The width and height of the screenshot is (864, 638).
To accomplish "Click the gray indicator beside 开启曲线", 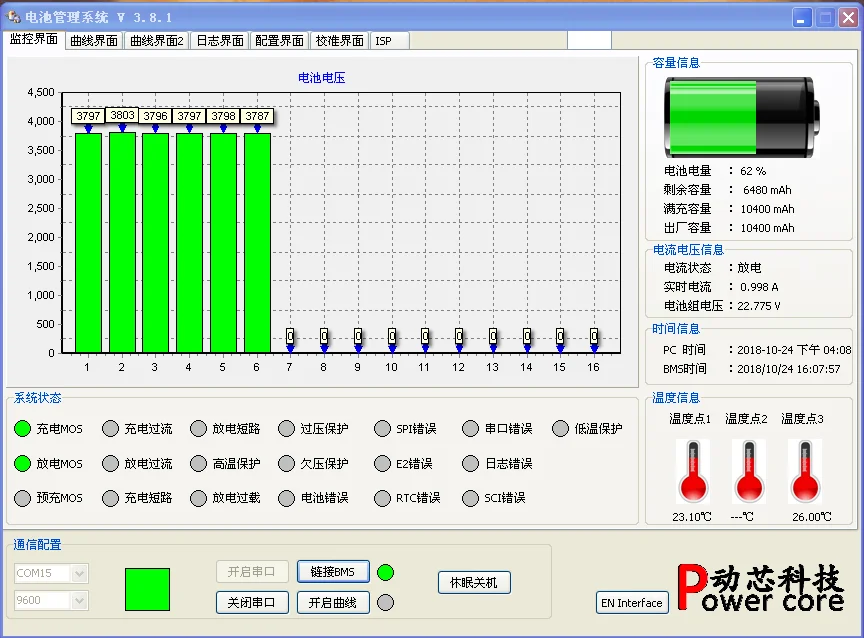I will (x=385, y=602).
